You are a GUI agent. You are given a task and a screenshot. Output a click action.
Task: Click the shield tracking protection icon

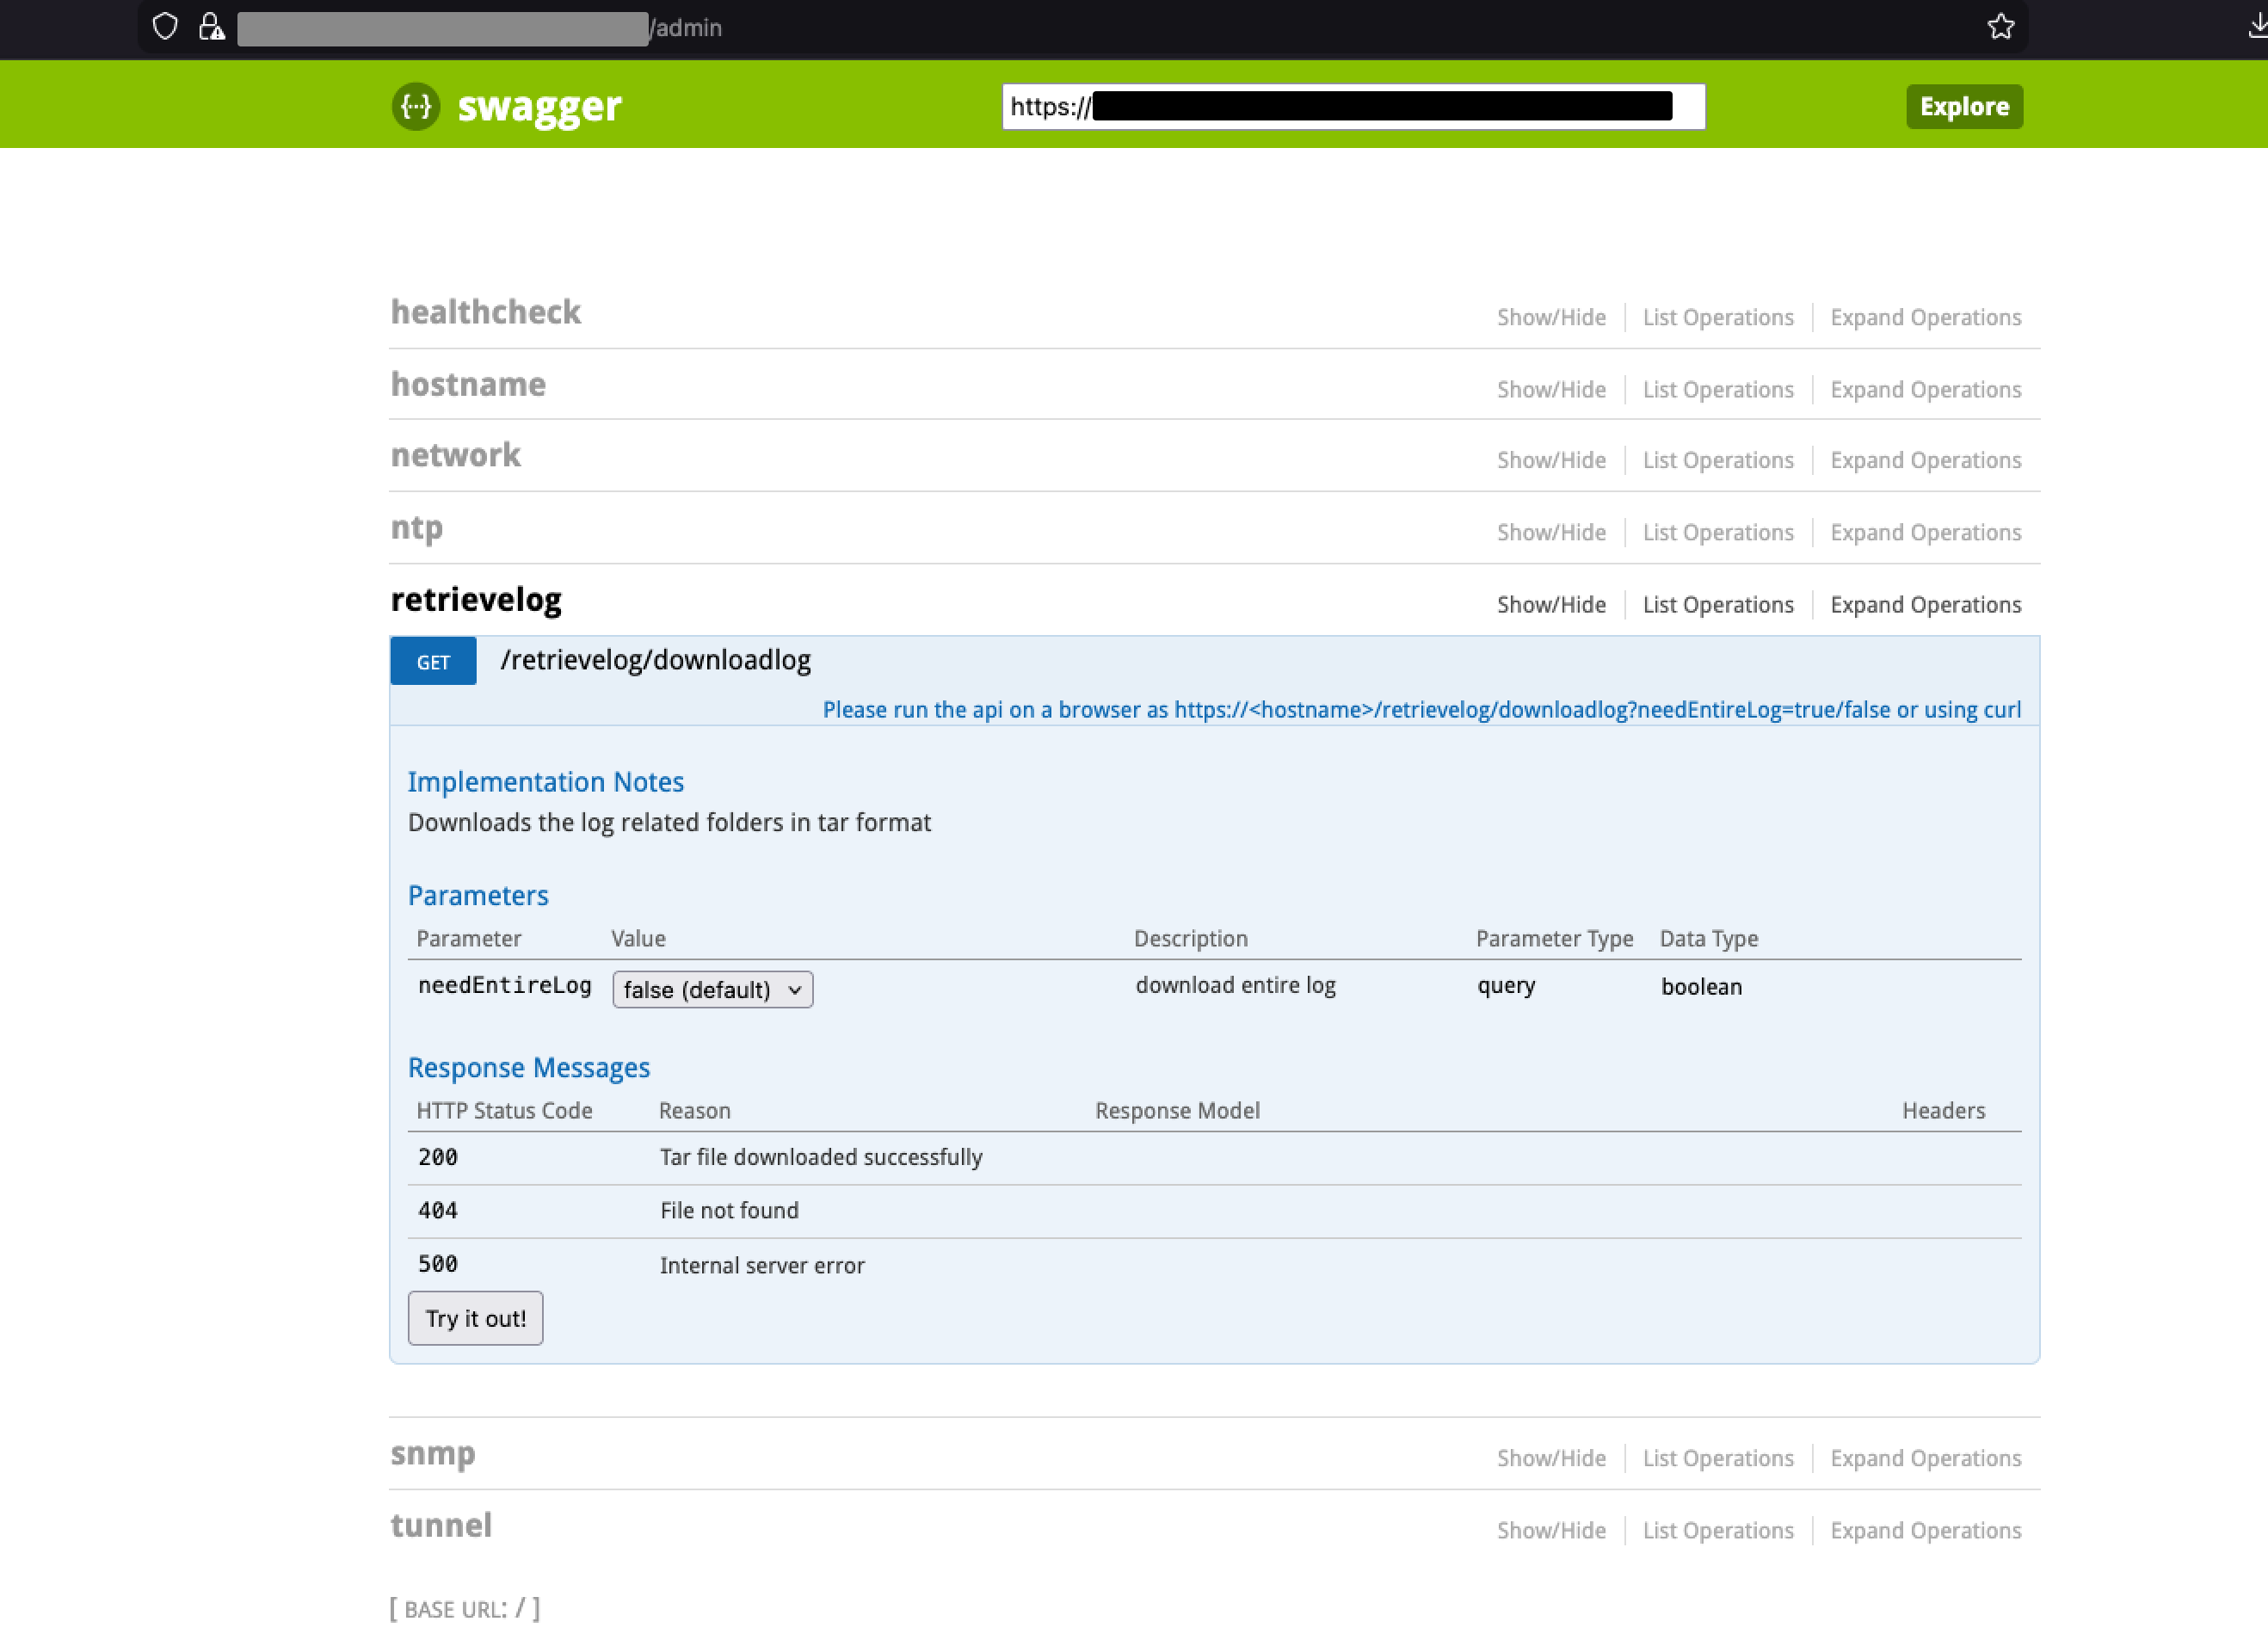click(x=165, y=27)
